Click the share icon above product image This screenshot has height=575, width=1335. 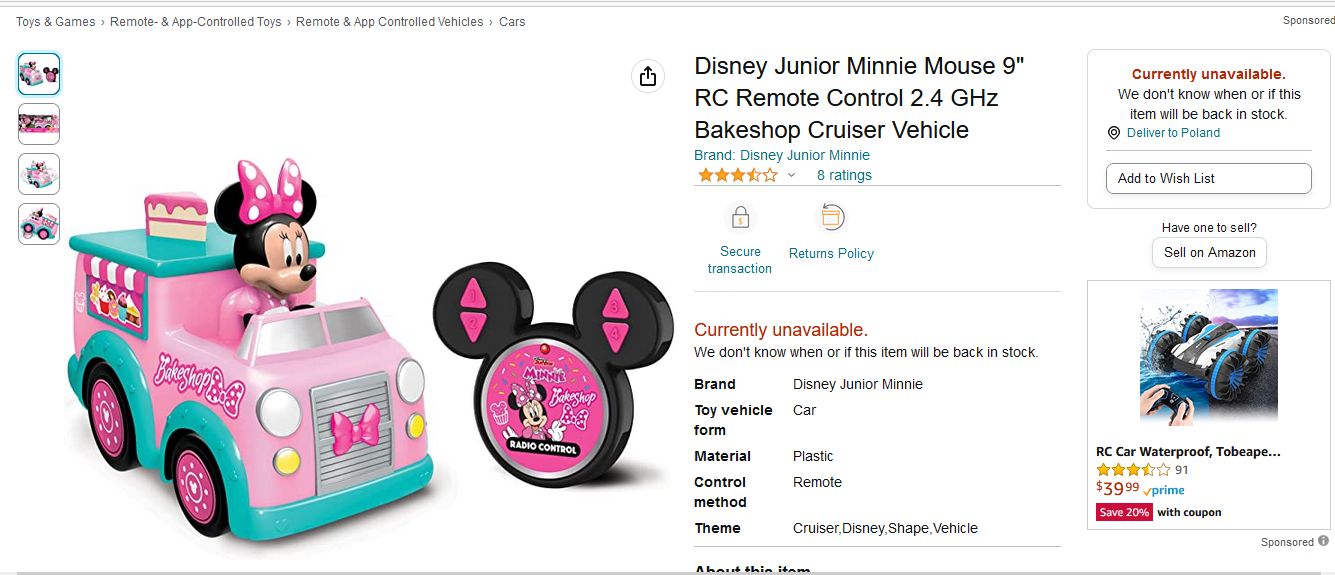point(648,76)
